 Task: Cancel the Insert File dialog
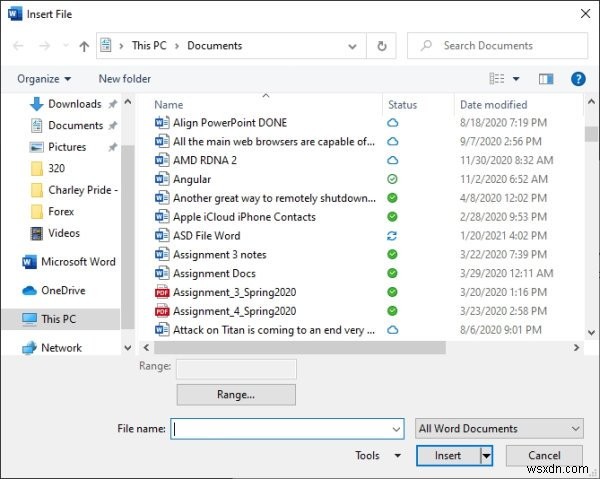click(x=544, y=455)
